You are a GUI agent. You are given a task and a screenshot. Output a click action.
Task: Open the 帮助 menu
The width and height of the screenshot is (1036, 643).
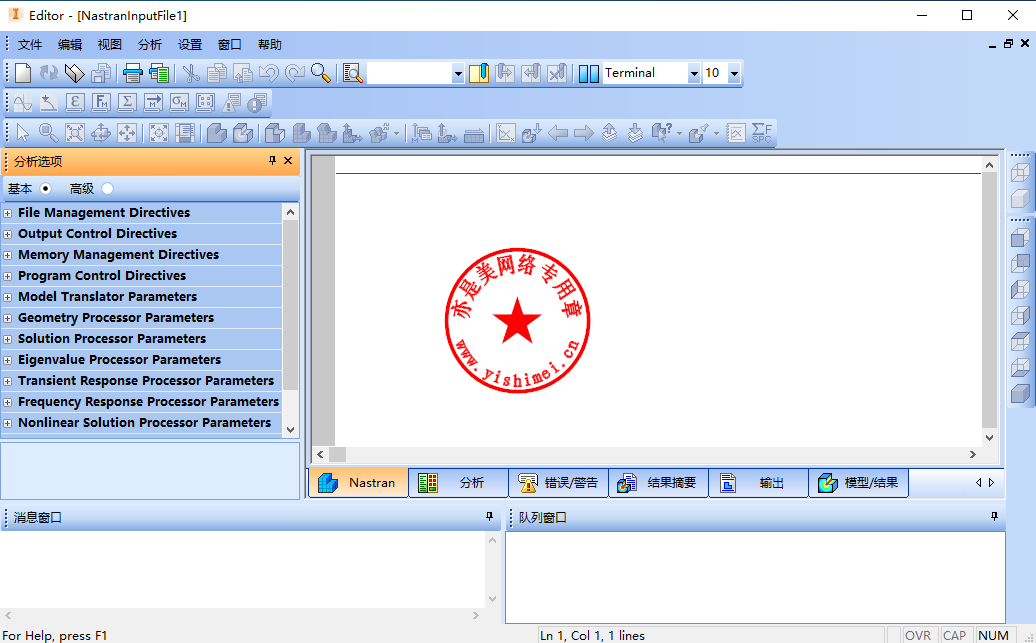270,44
